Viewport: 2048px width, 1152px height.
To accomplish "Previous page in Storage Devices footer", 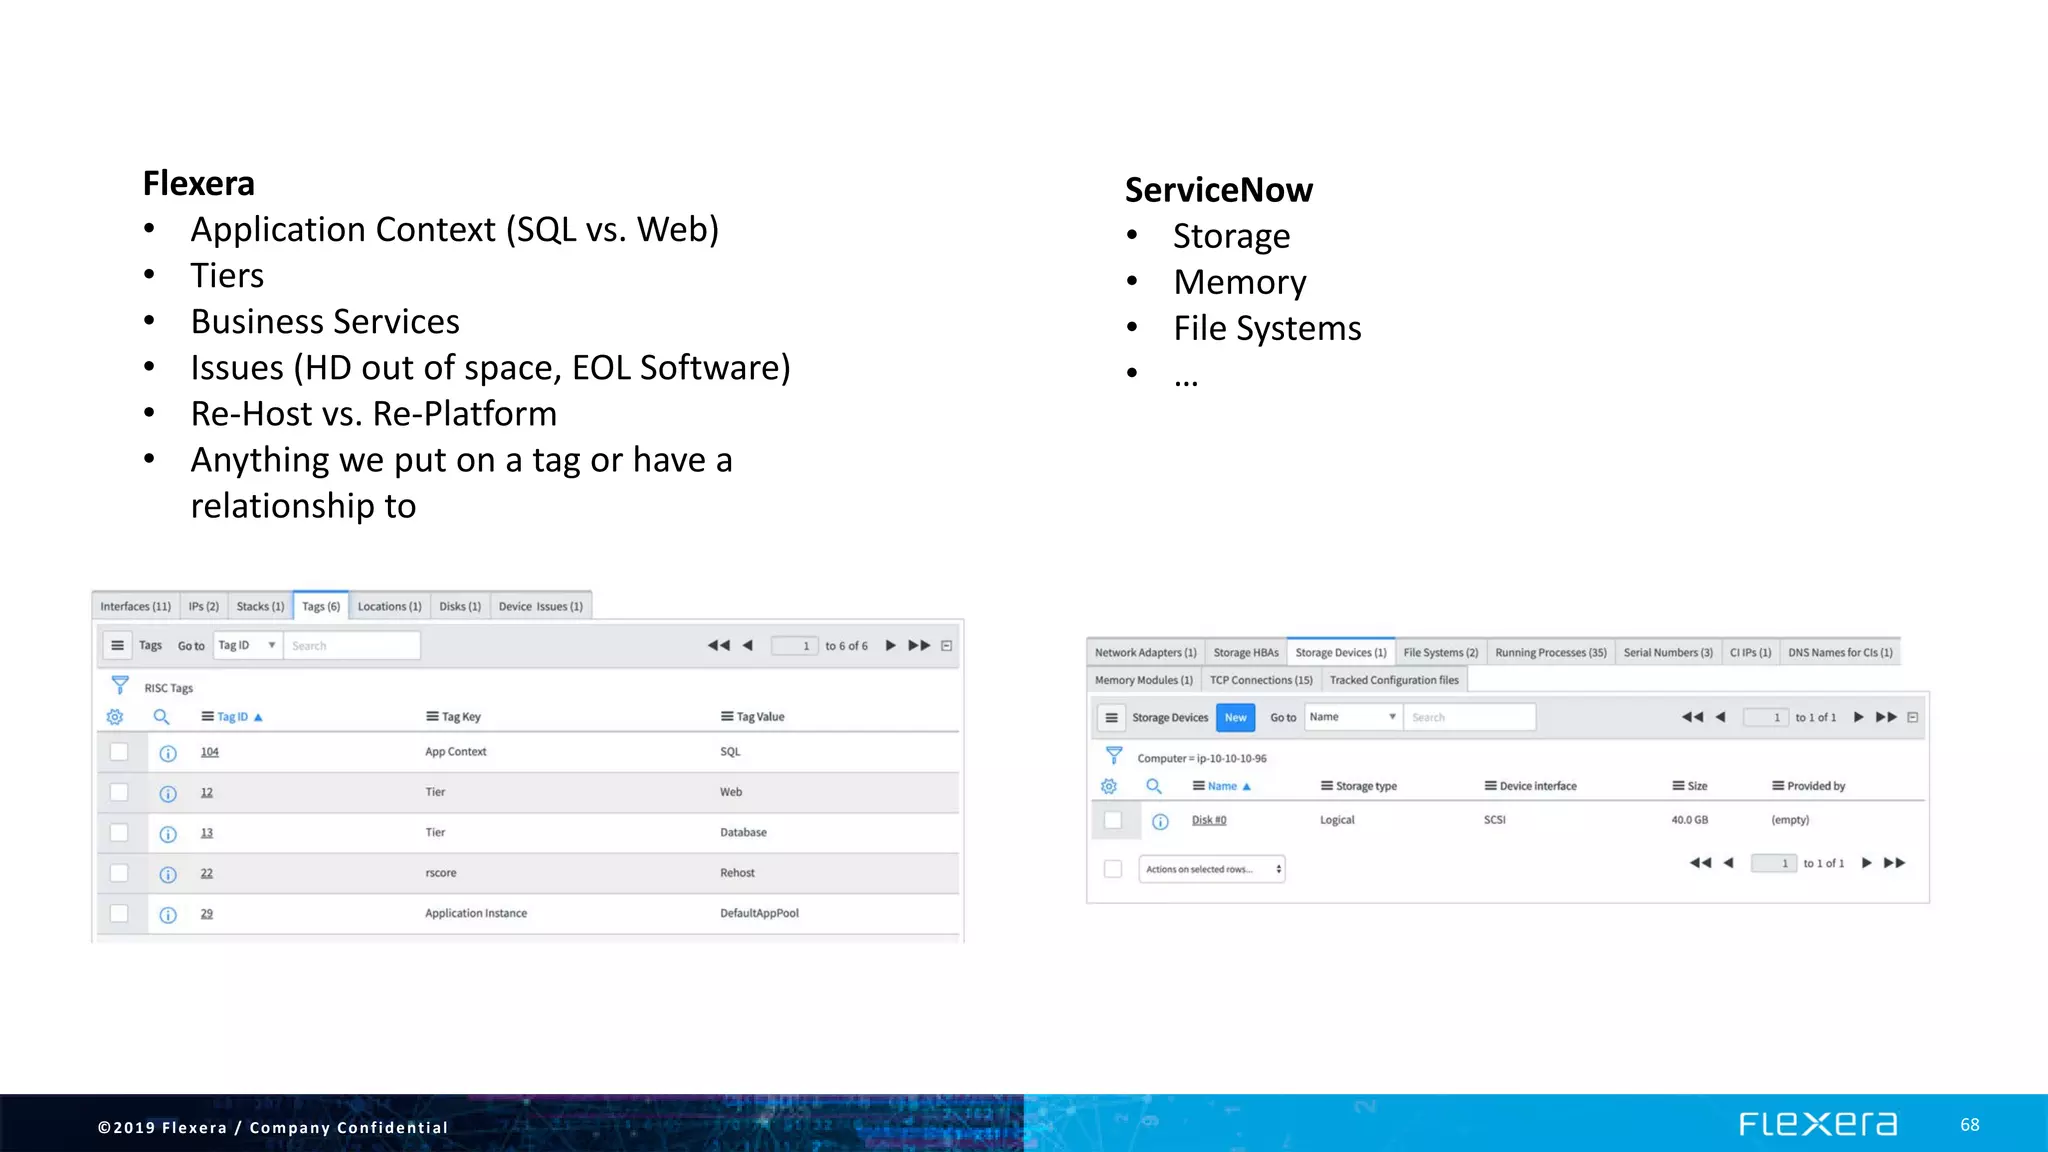I will click(1728, 863).
